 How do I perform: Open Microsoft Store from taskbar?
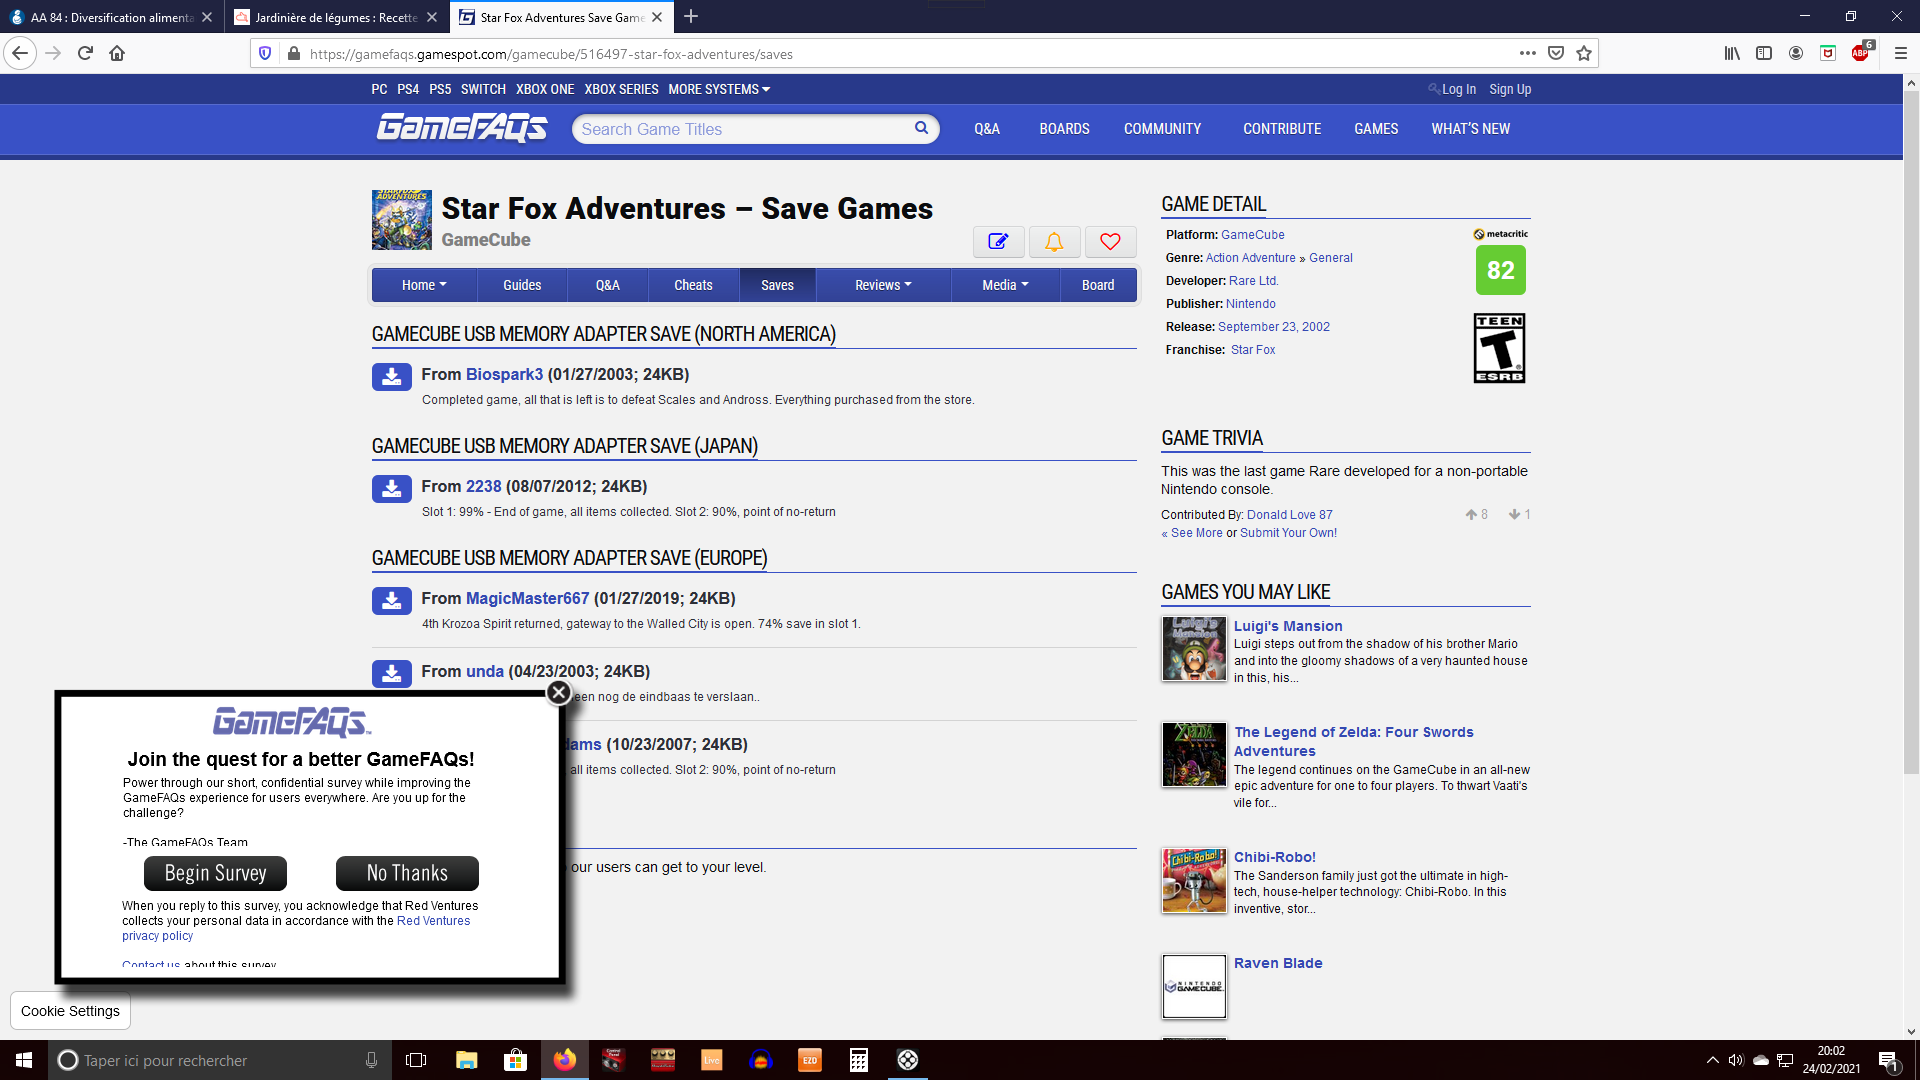tap(515, 1060)
